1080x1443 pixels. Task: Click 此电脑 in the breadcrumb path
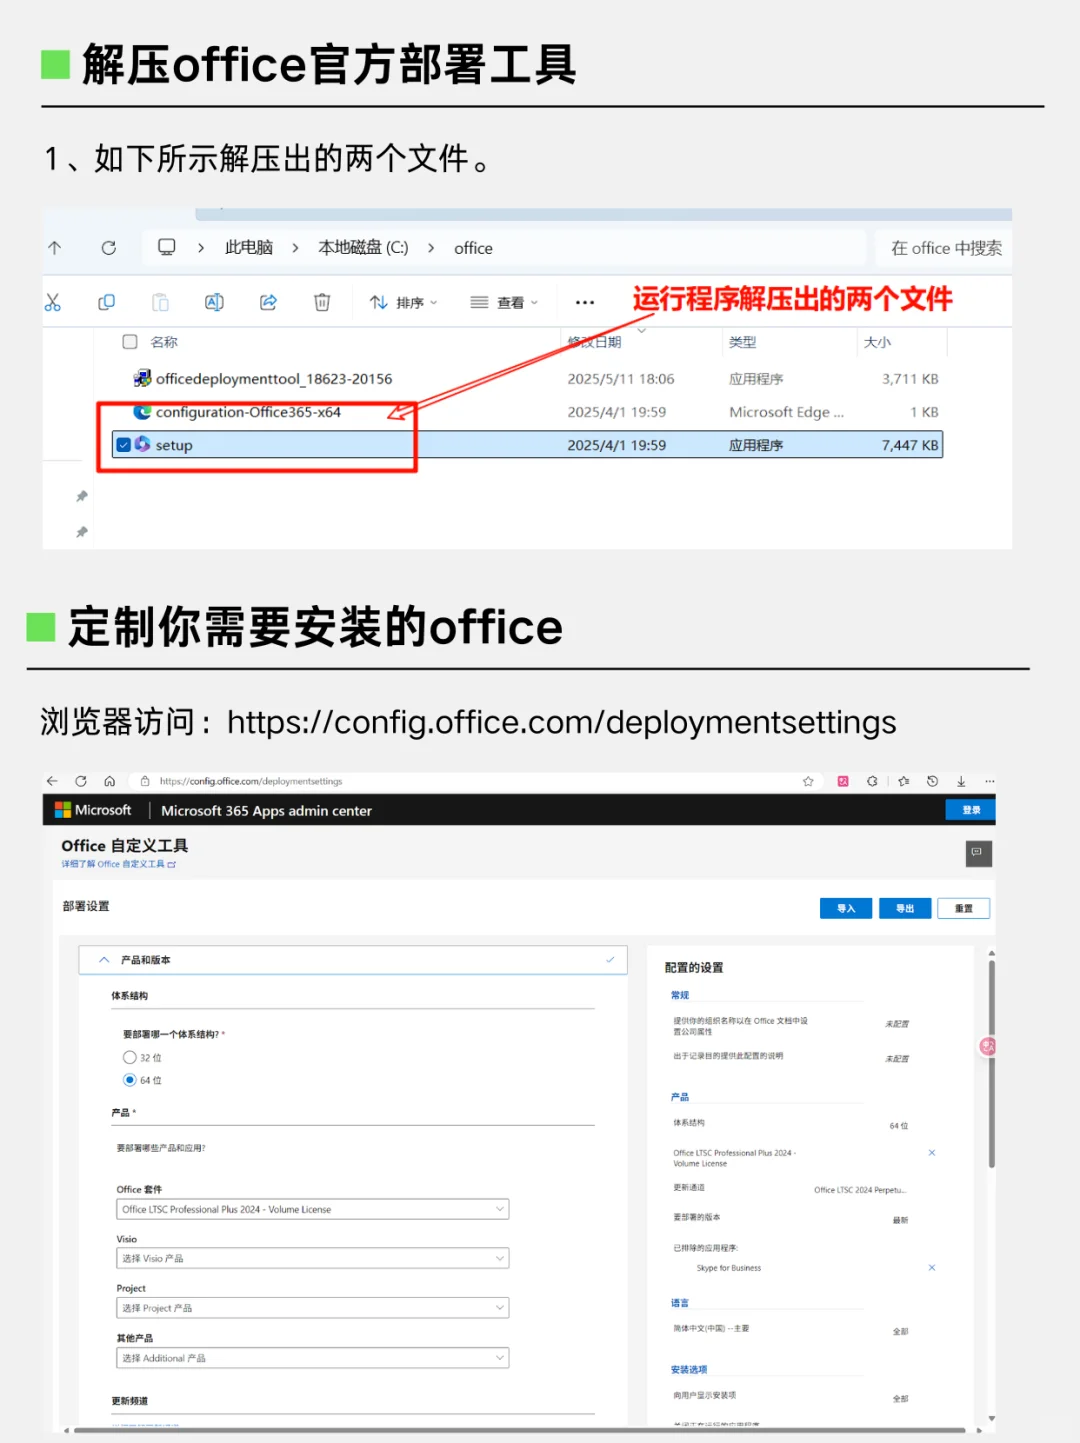click(x=248, y=247)
